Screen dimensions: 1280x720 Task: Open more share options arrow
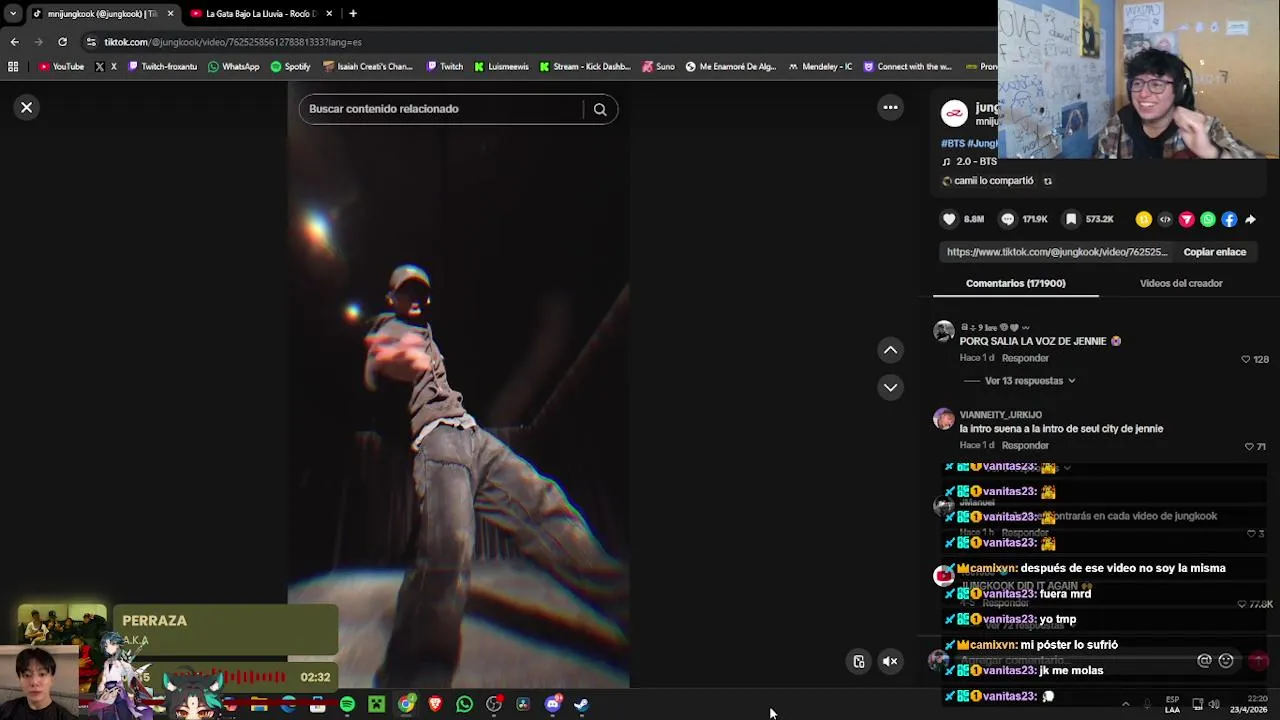[x=1251, y=219]
